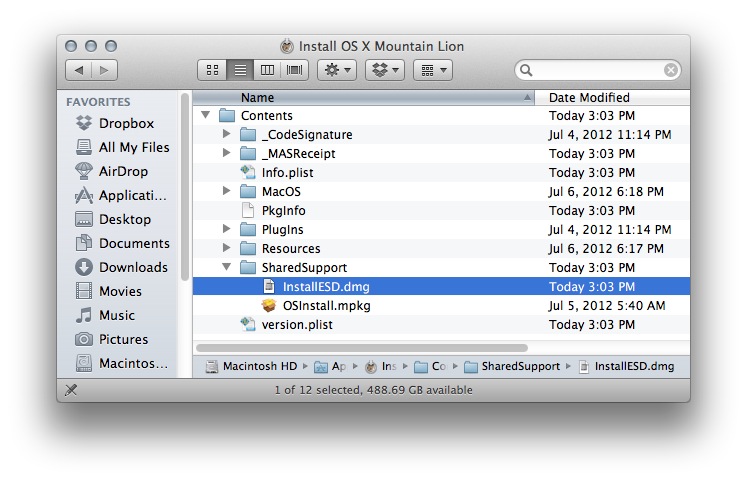747x481 pixels.
Task: Expand the Resources folder
Action: pyautogui.click(x=227, y=248)
